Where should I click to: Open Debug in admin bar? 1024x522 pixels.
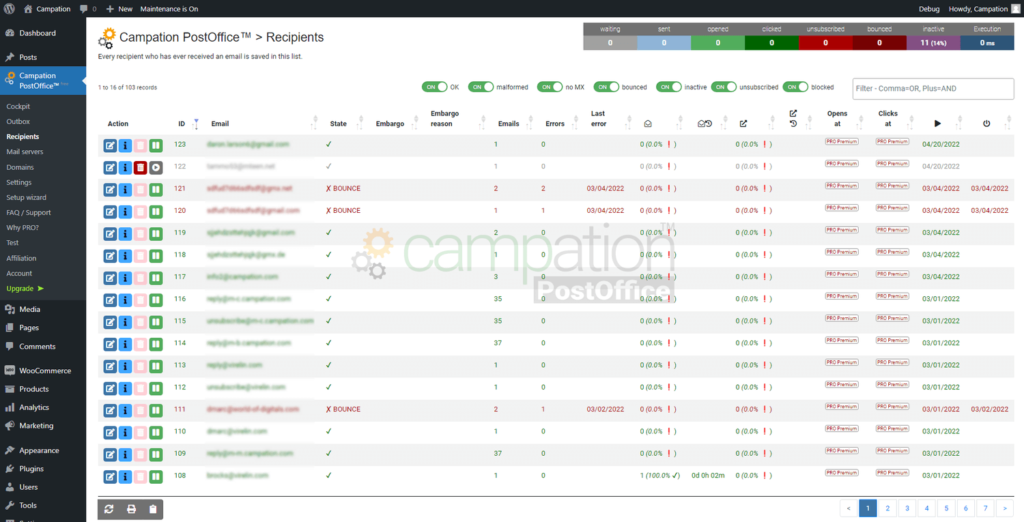(929, 9)
